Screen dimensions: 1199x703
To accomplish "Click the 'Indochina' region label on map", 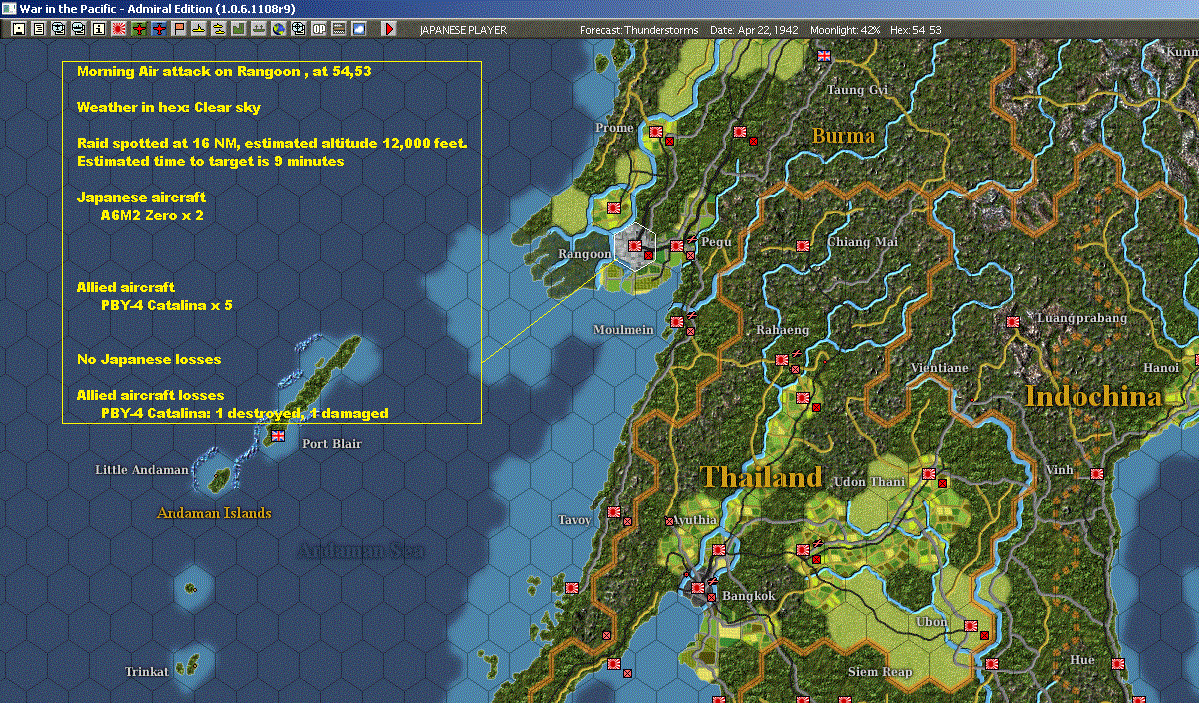I will coord(1093,396).
